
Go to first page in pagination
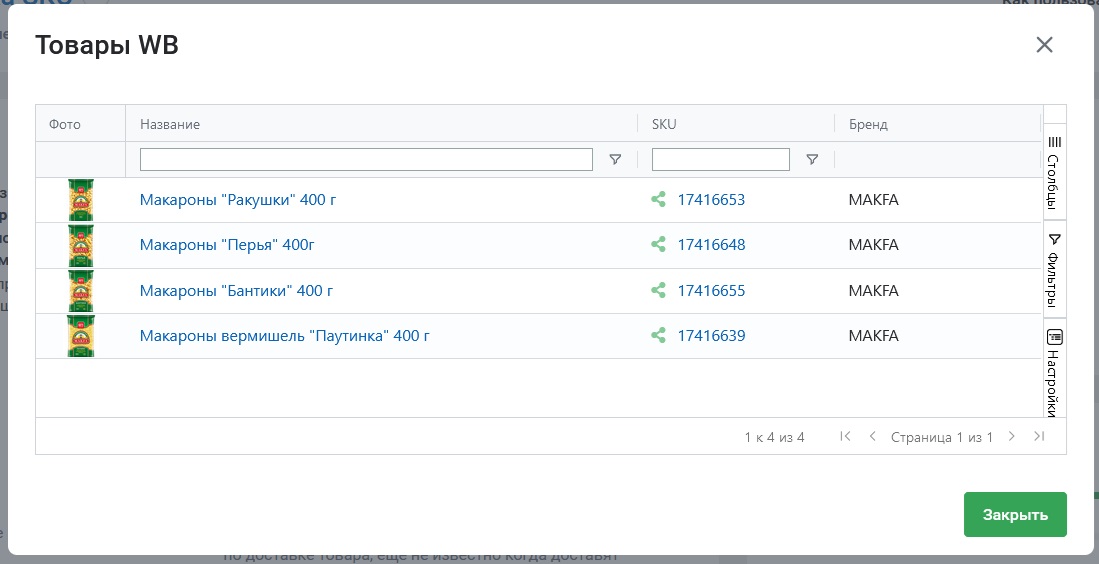pyautogui.click(x=845, y=436)
